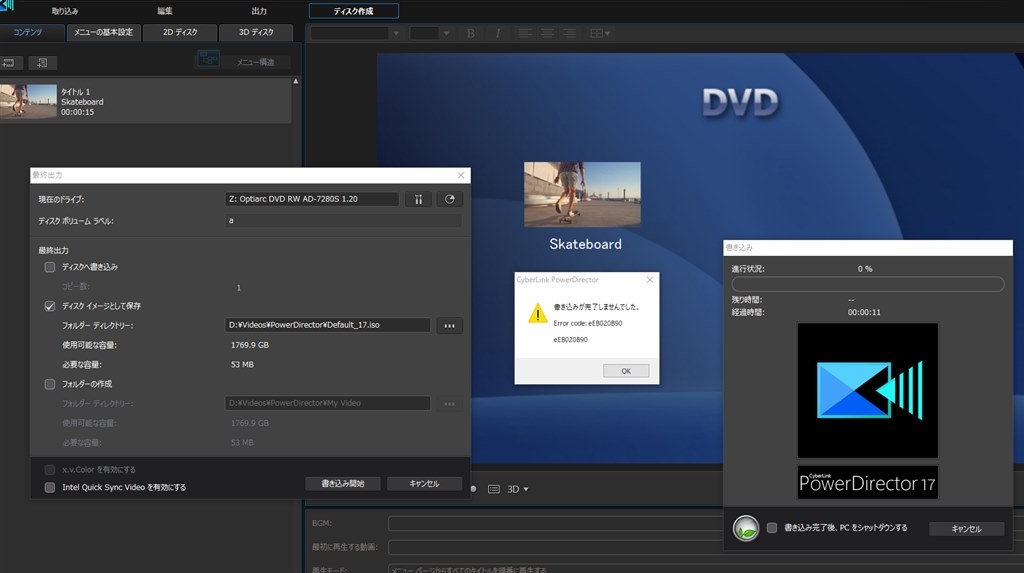Click the drive eject/tools icon beside drive field
Viewport: 1024px width, 573px height.
(x=418, y=199)
